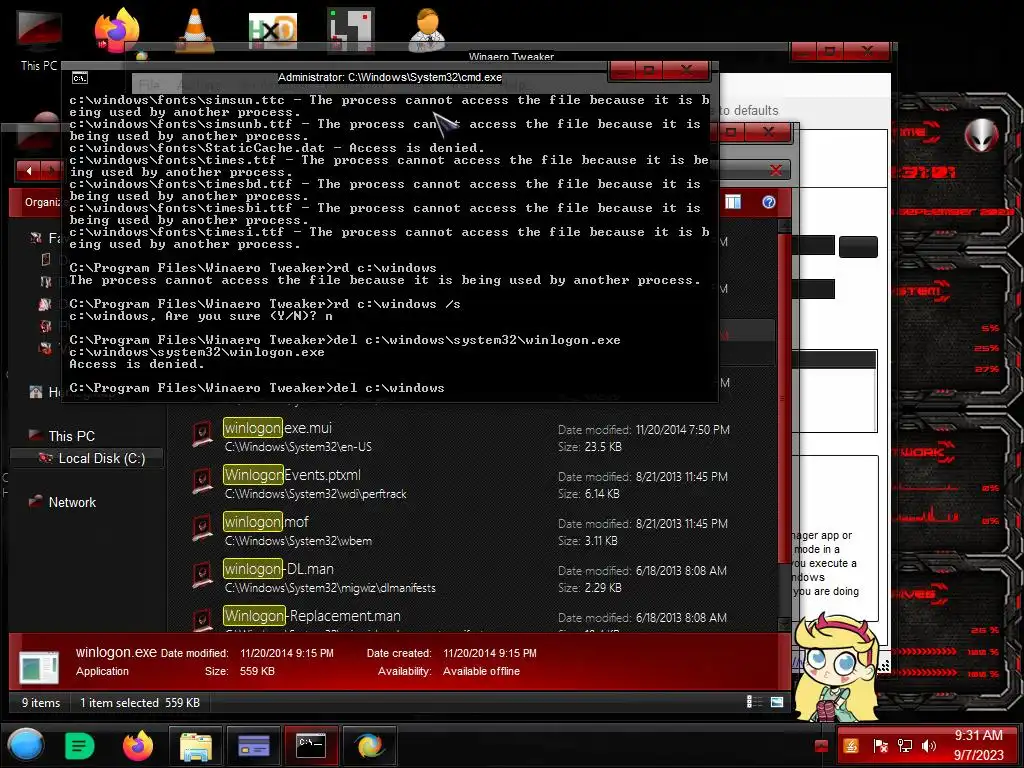
Task: Click winlogon.mof file icon
Action: pos(202,528)
